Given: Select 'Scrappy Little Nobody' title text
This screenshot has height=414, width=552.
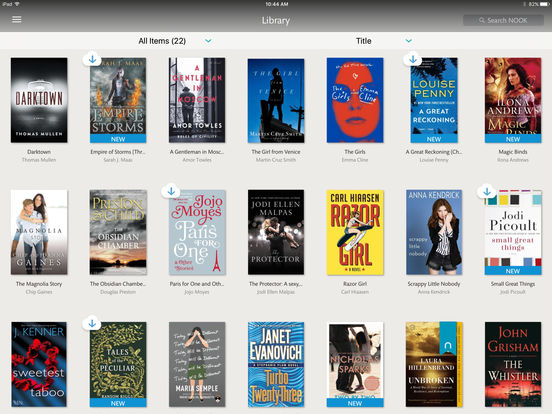Looking at the screenshot, I should (x=434, y=284).
